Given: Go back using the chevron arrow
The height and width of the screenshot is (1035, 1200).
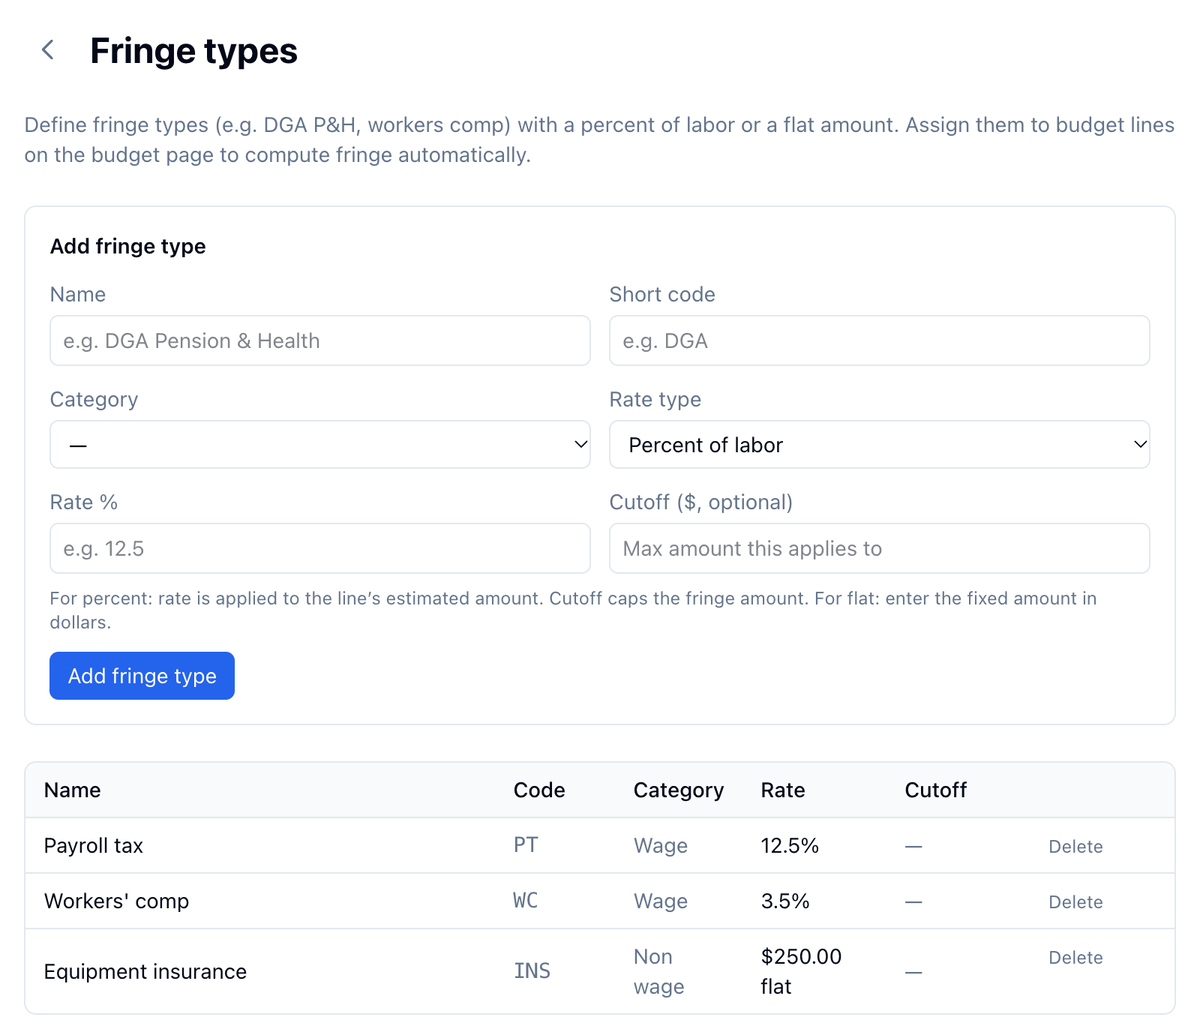Looking at the screenshot, I should click(x=47, y=50).
